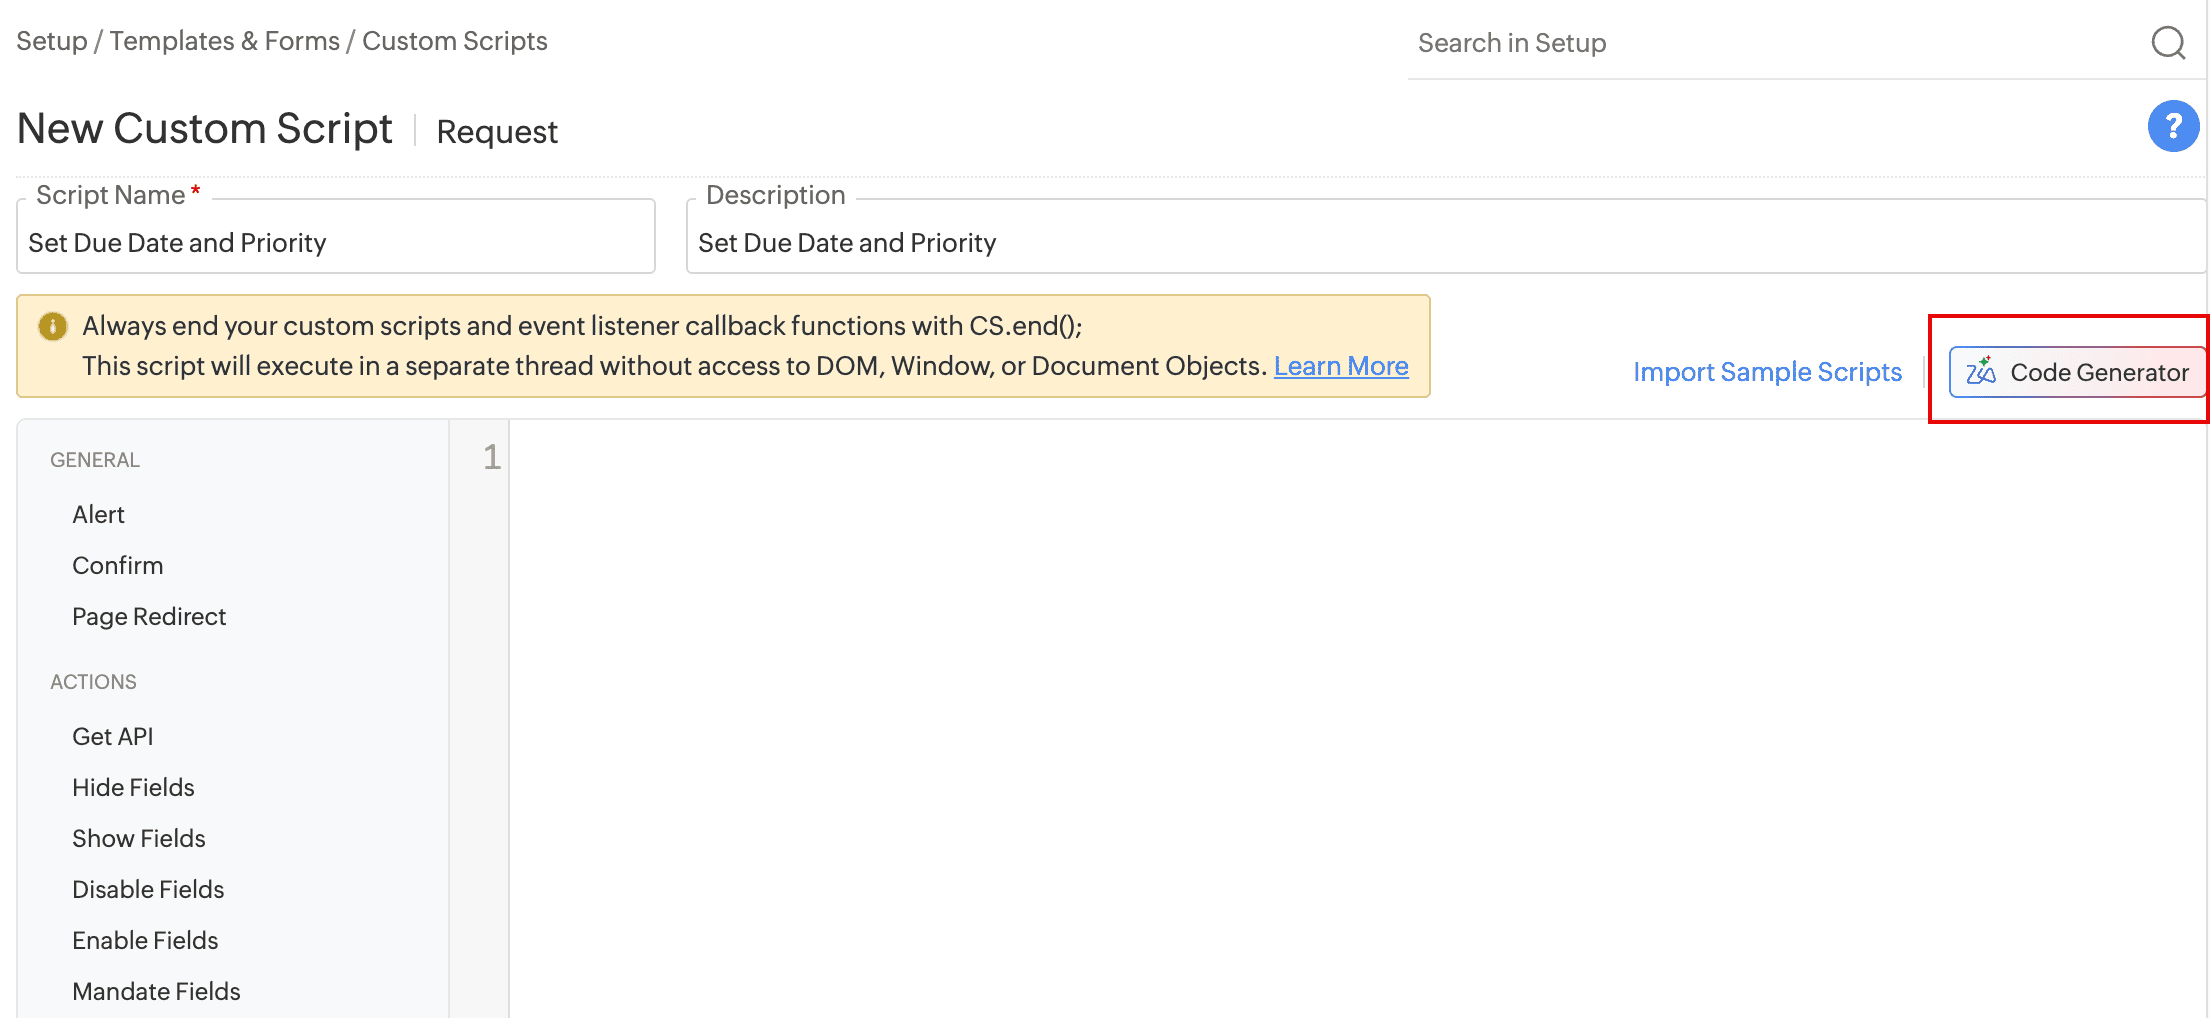2210x1018 pixels.
Task: Select Page Redirect from General
Action: pos(149,616)
